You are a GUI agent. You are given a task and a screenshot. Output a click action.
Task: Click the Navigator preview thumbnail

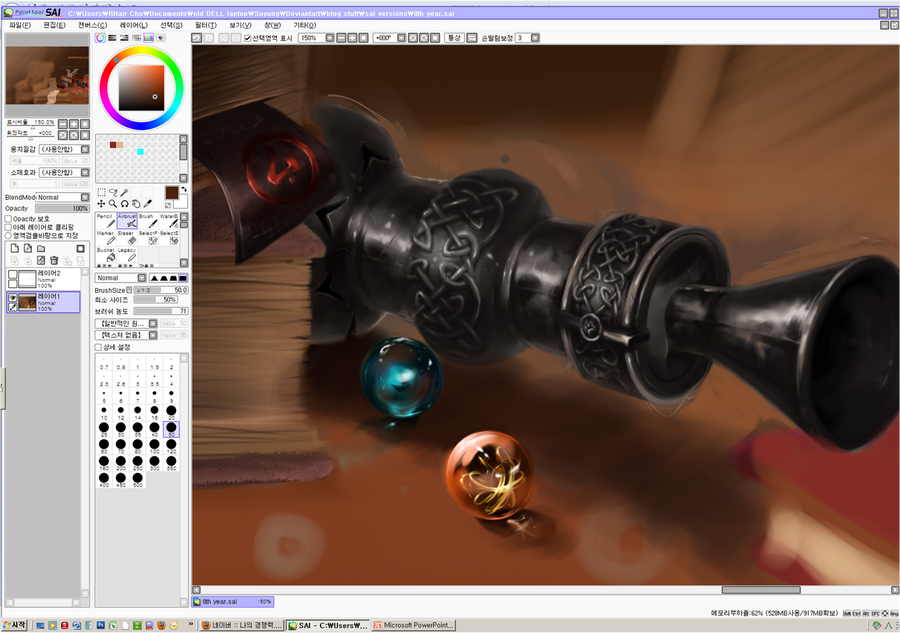47,76
